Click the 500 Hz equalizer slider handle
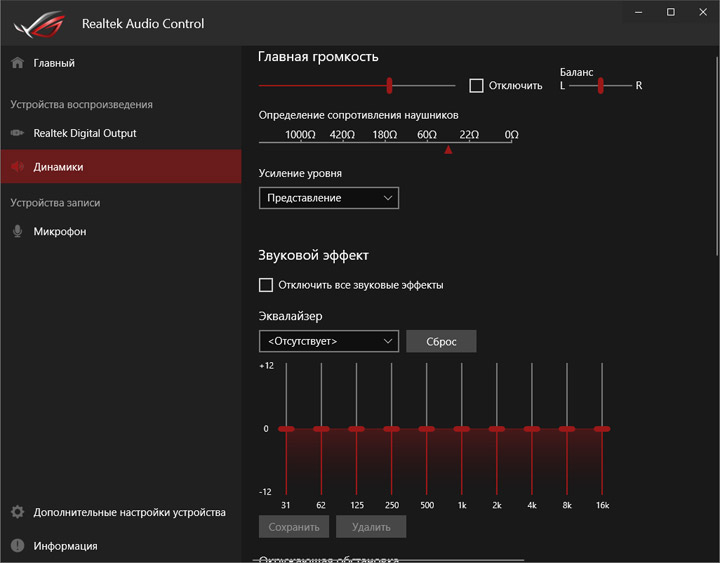 [427, 429]
